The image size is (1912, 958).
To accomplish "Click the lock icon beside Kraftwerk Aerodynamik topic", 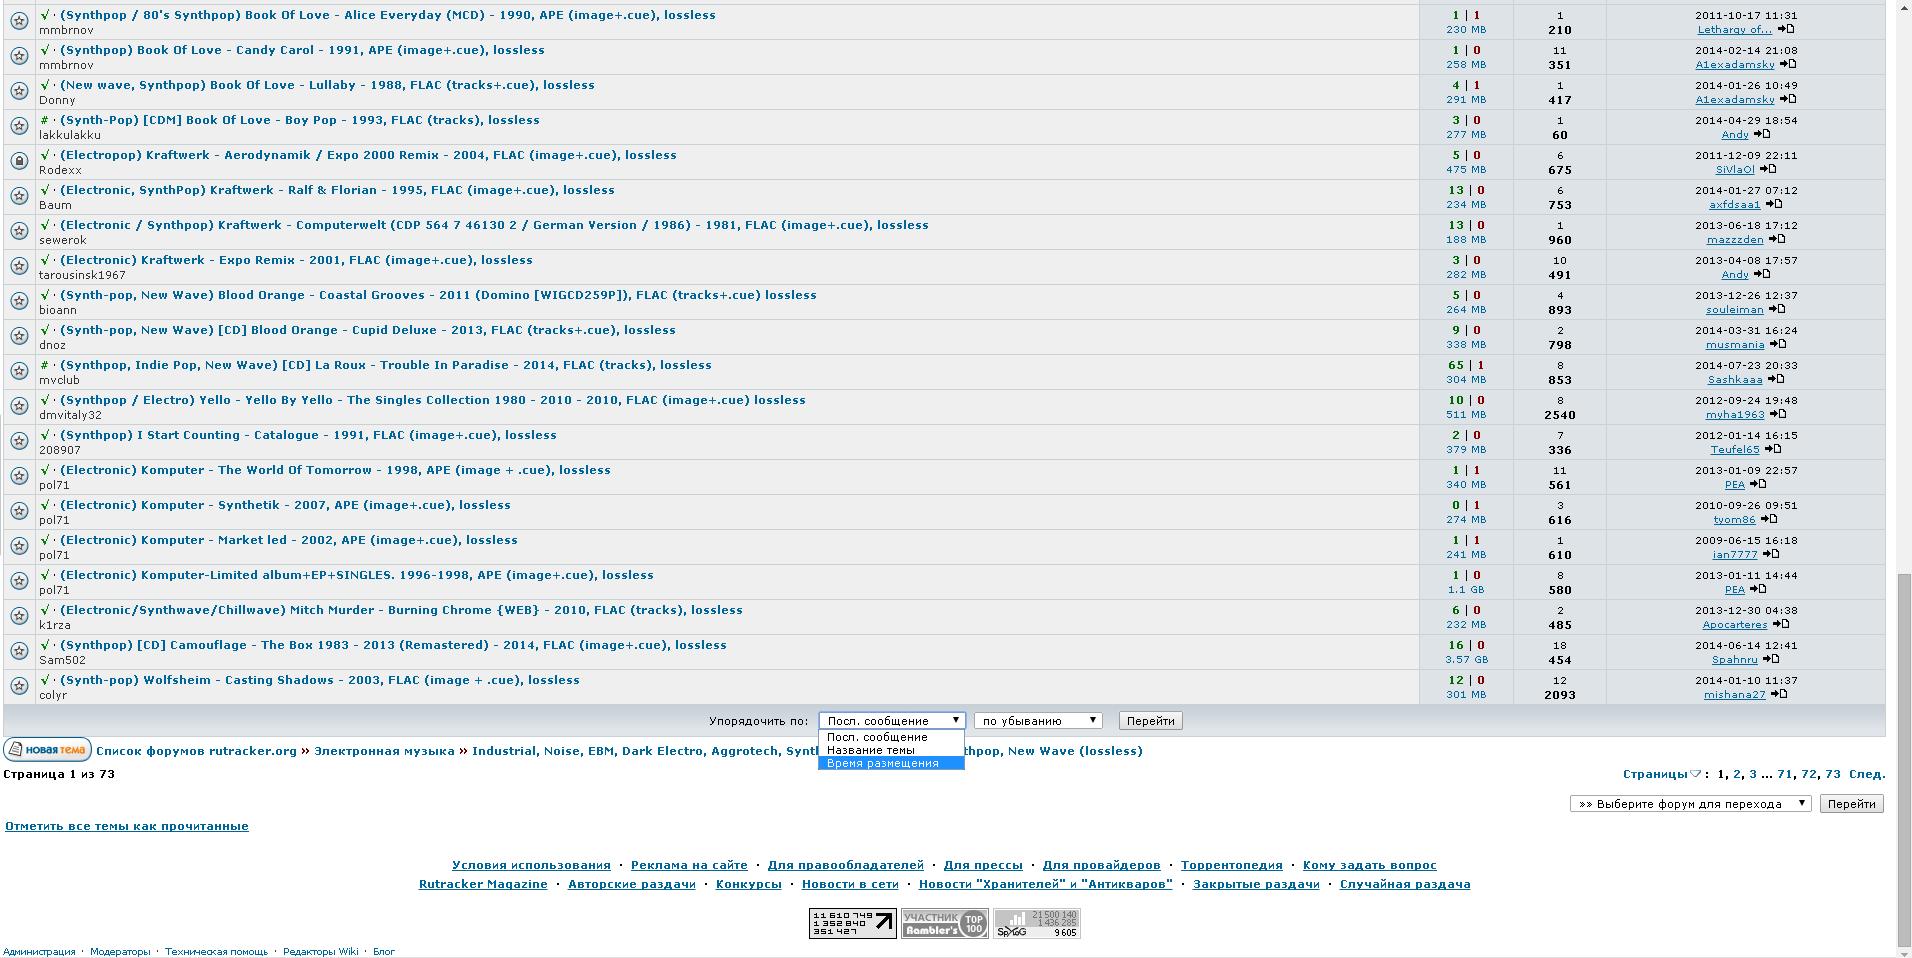I will [19, 160].
